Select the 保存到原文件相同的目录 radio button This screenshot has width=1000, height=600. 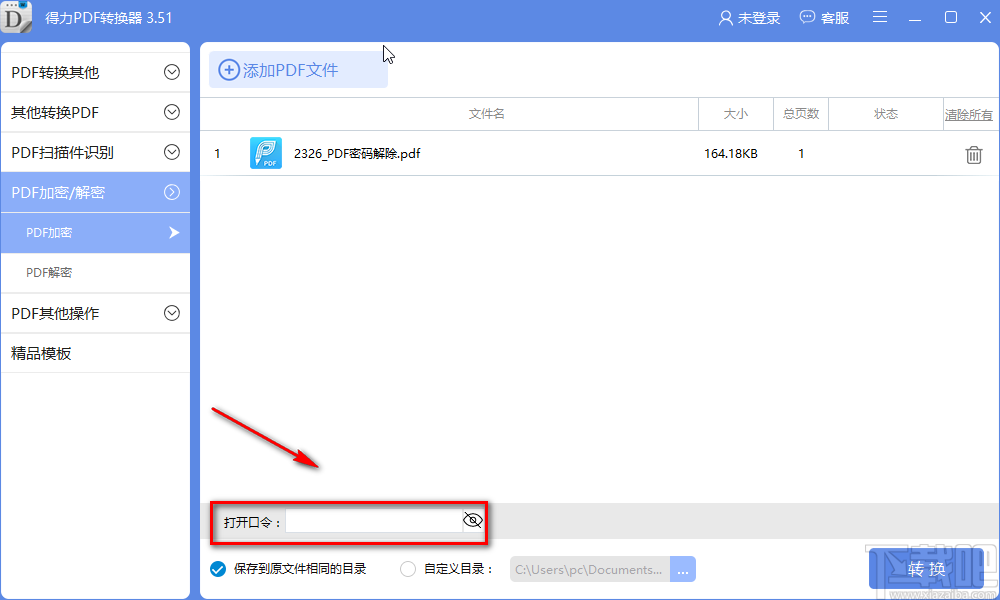coord(217,568)
